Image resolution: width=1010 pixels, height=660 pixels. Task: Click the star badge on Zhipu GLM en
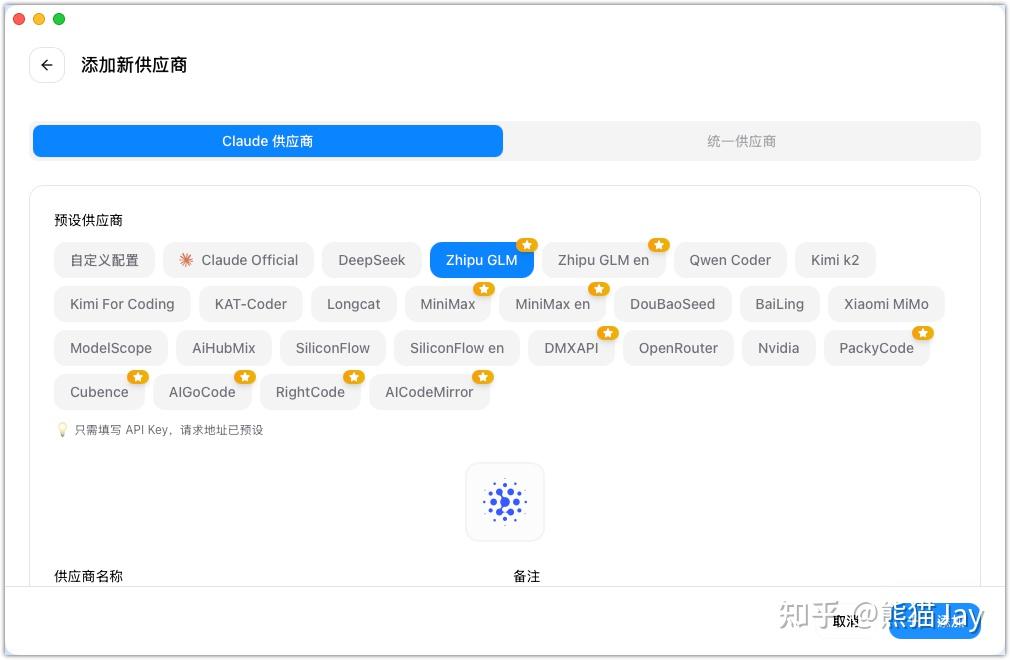coord(659,245)
